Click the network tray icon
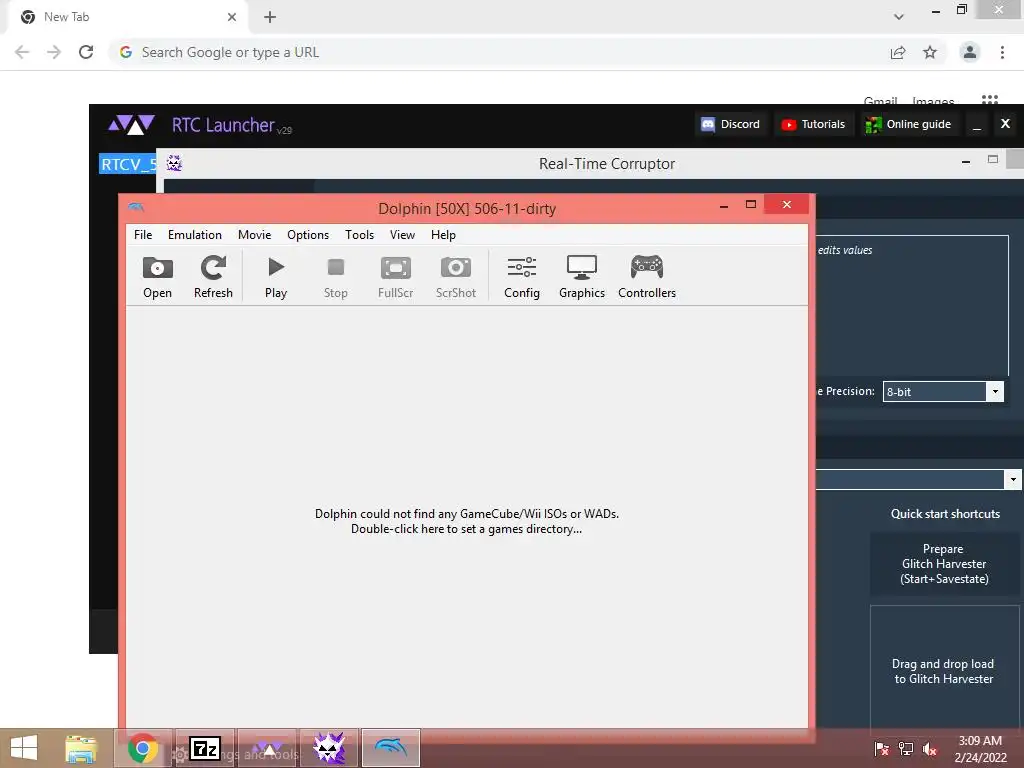1024x768 pixels. (x=906, y=749)
